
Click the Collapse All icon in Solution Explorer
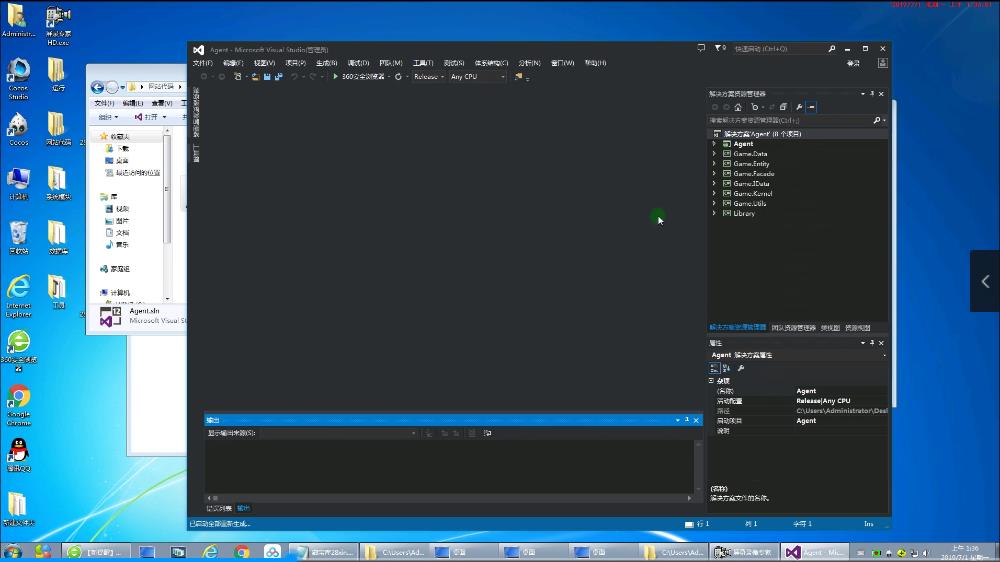coord(783,107)
